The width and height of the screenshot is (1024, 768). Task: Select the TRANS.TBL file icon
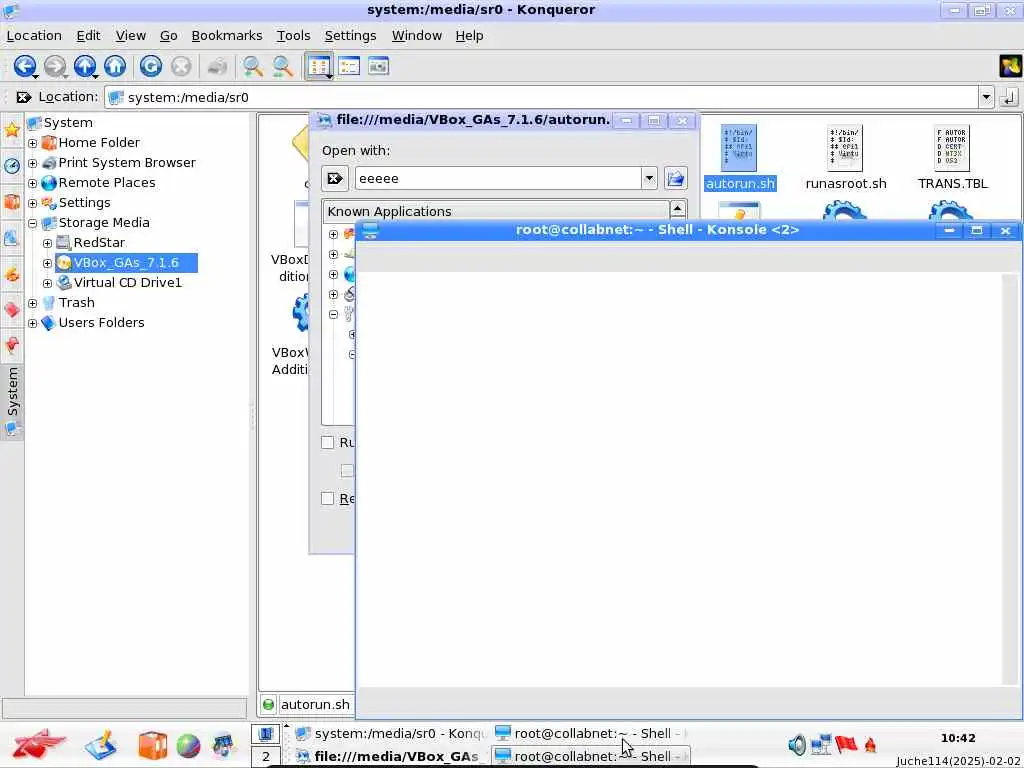tap(952, 148)
